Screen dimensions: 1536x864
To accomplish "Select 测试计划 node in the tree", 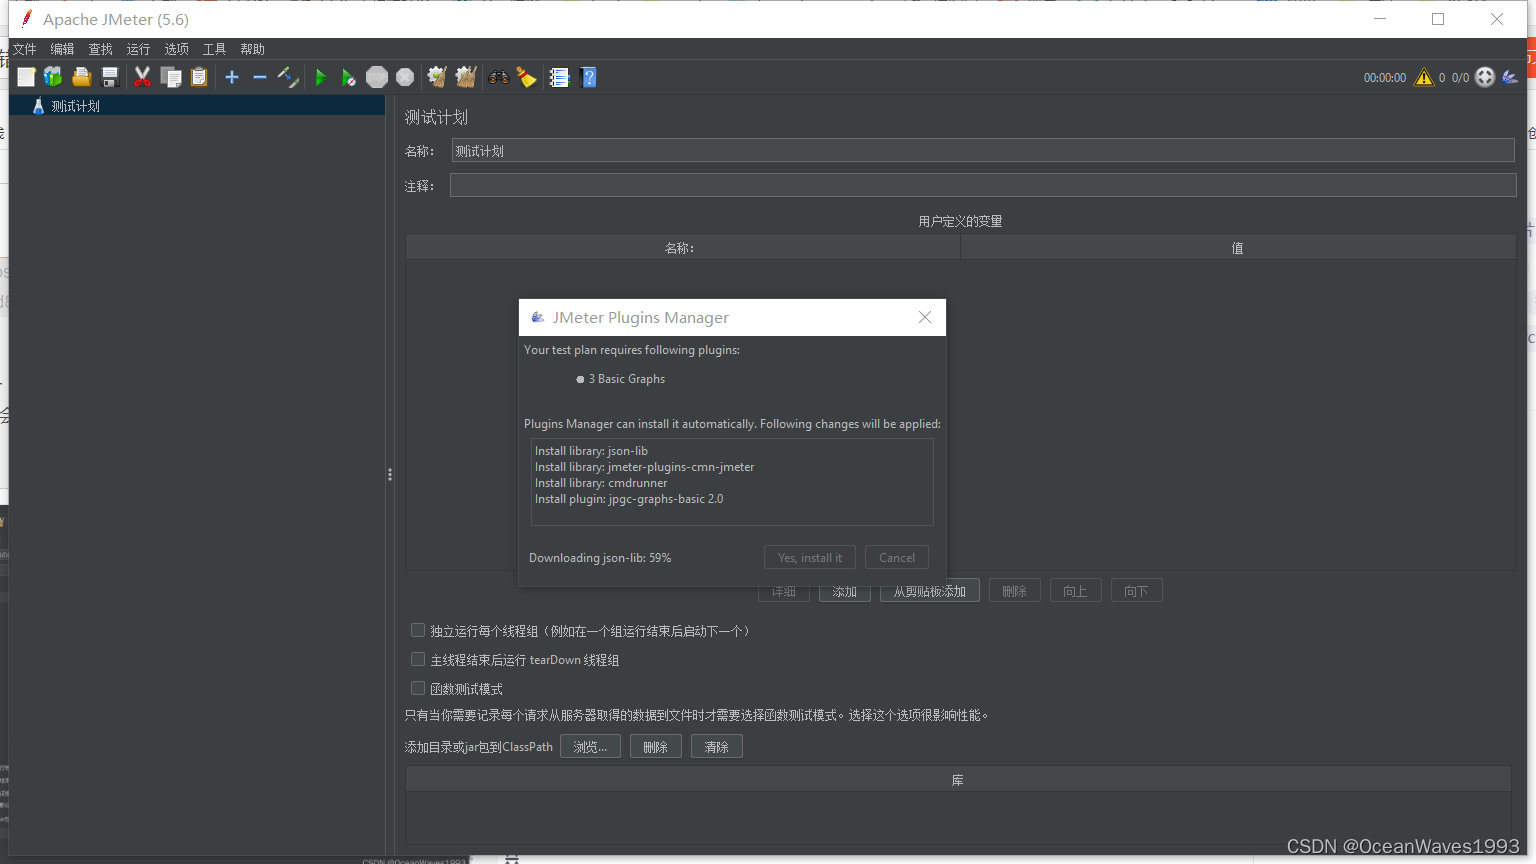I will pos(75,106).
